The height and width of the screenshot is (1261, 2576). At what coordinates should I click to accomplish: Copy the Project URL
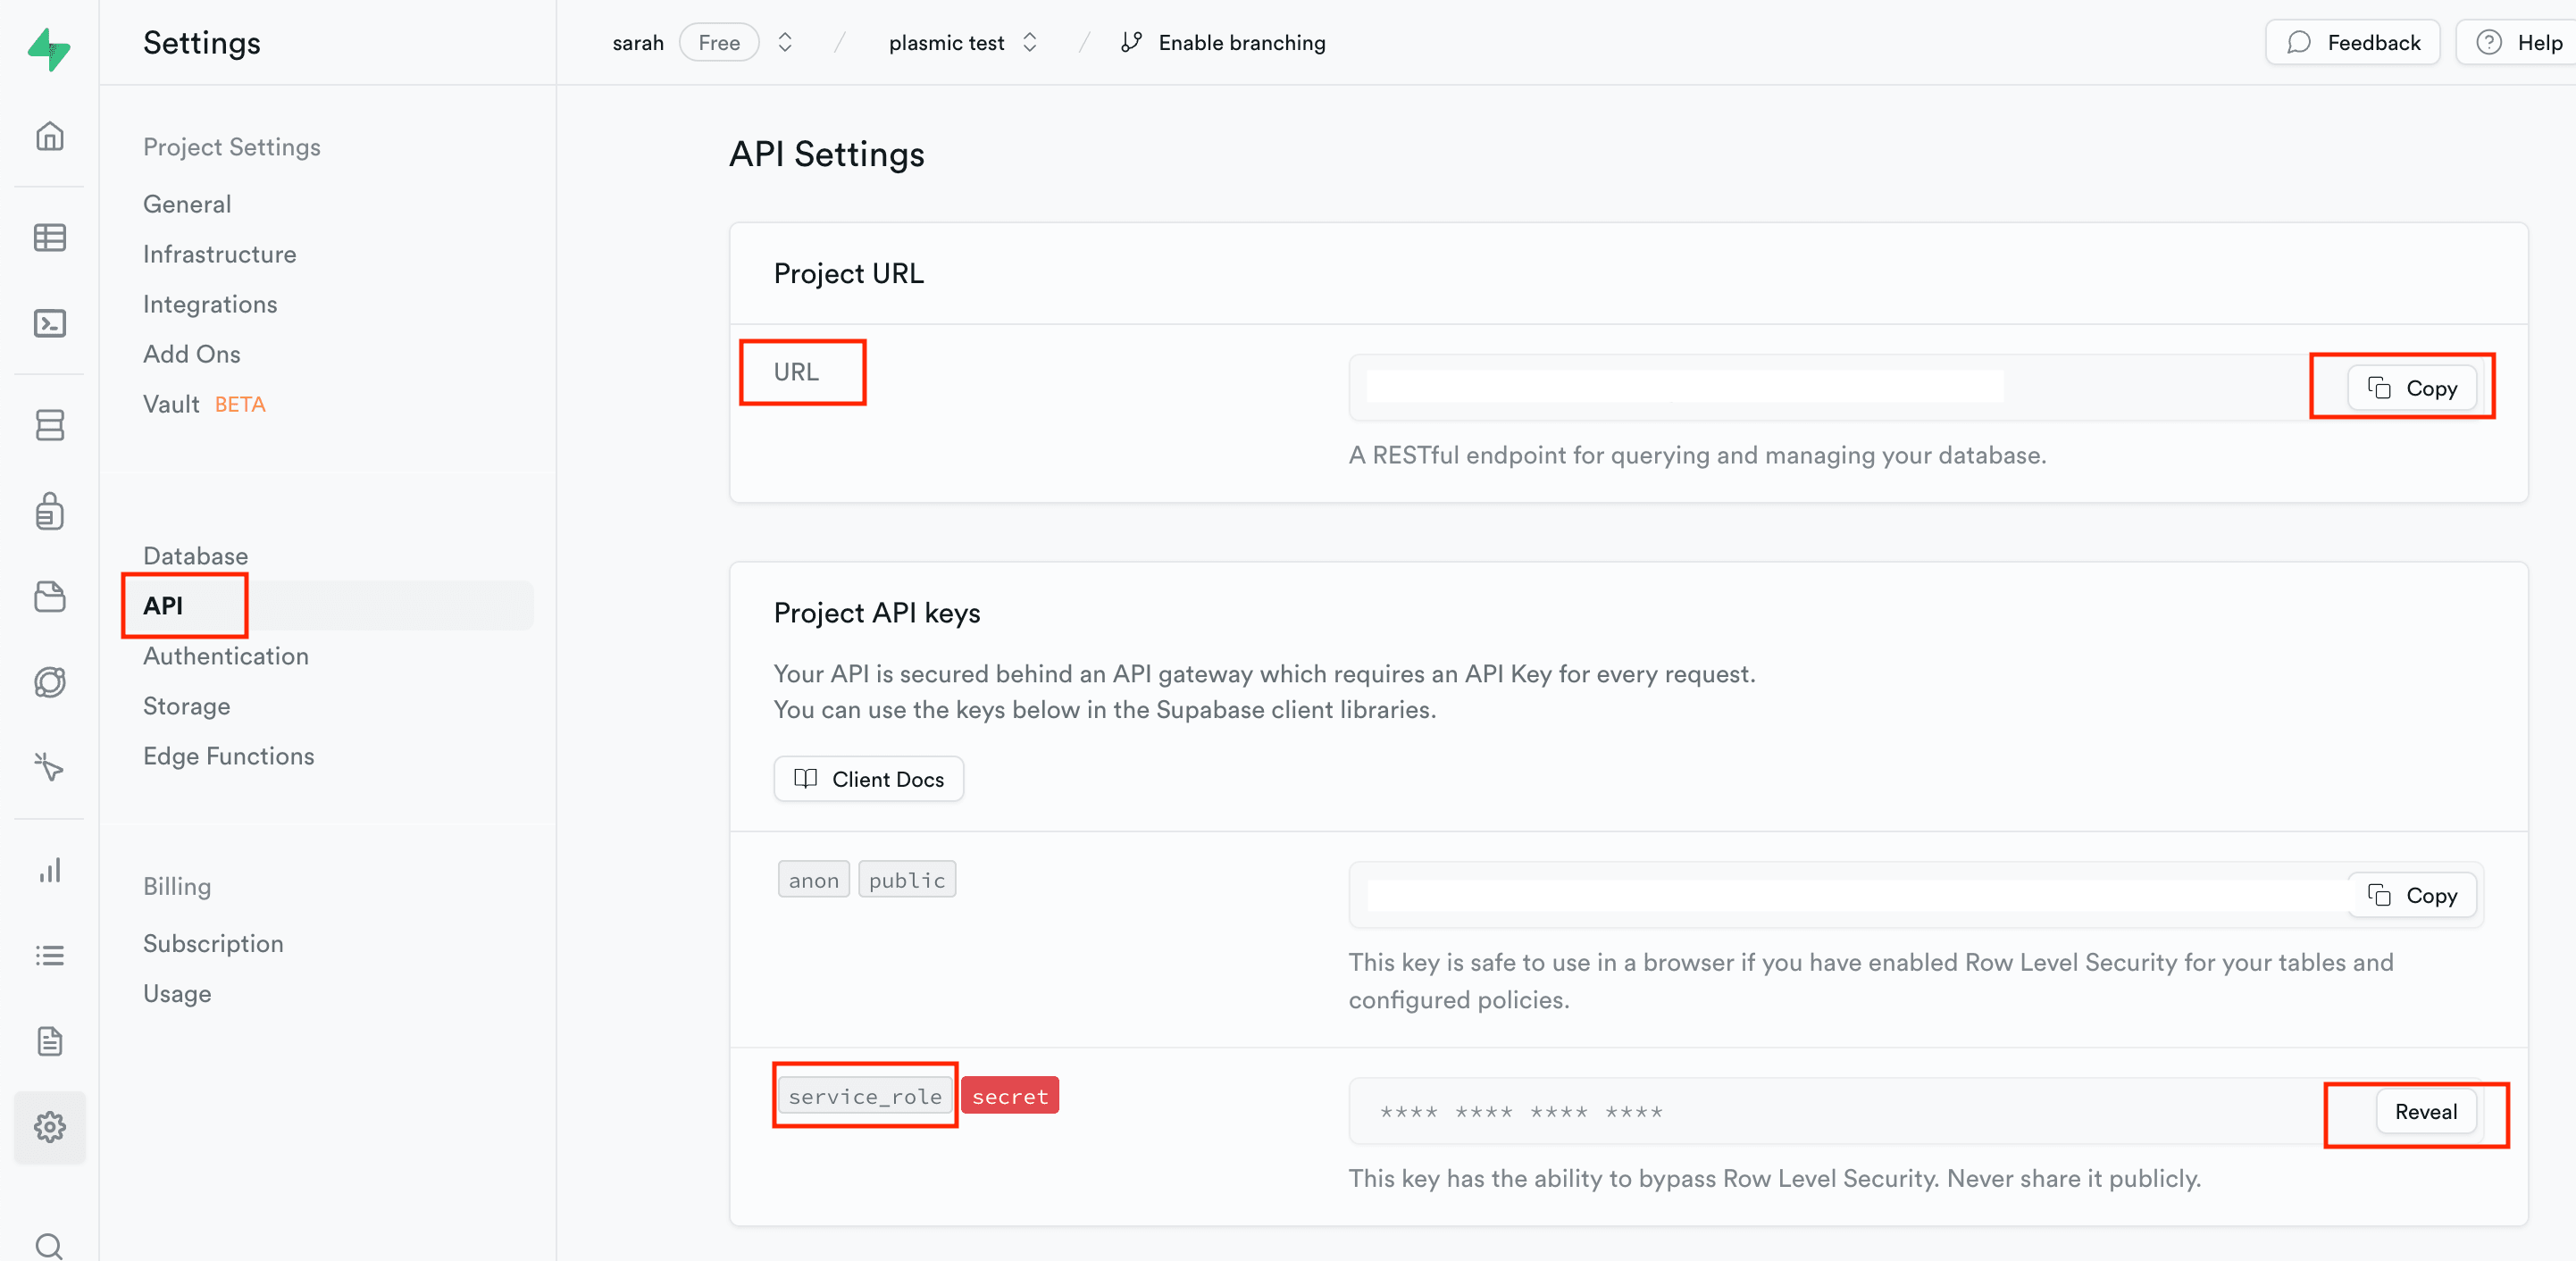click(x=2412, y=388)
